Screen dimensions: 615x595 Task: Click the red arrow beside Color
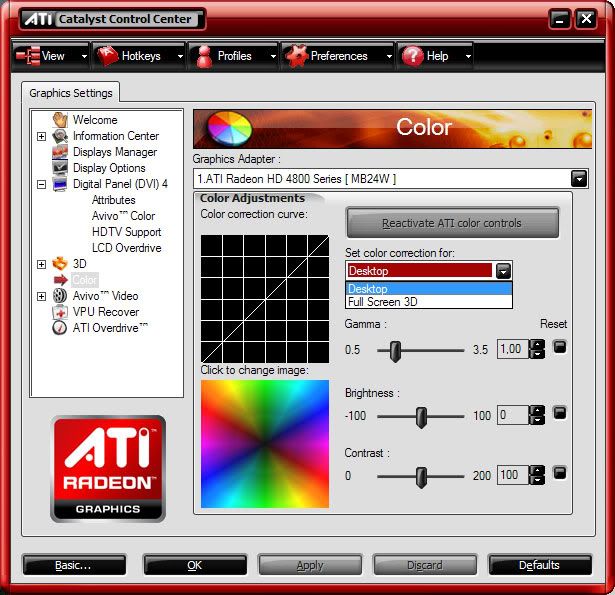click(x=61, y=280)
